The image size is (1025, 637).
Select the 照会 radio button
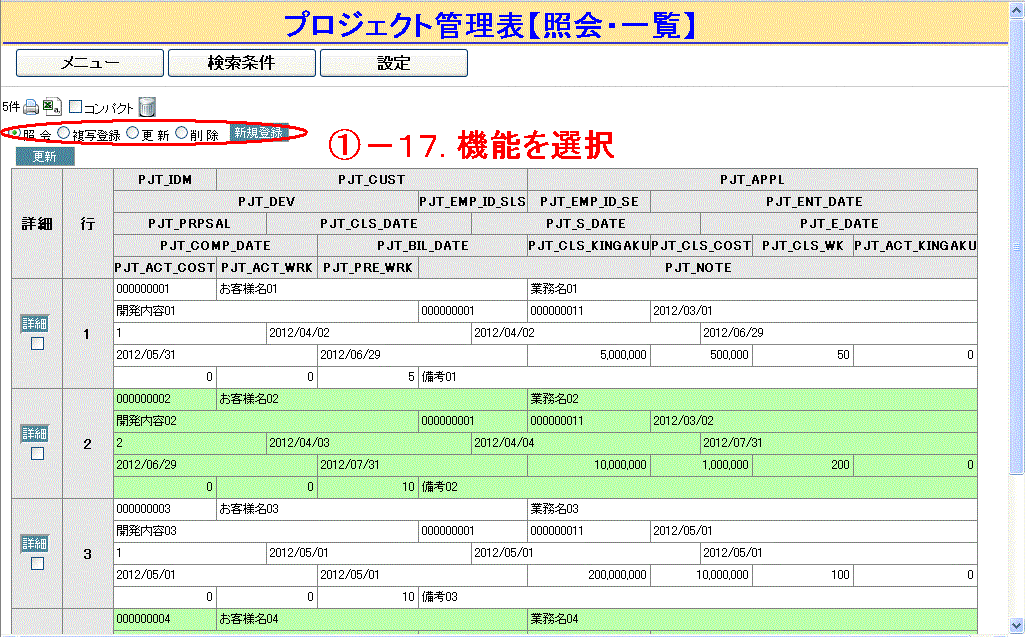click(14, 133)
